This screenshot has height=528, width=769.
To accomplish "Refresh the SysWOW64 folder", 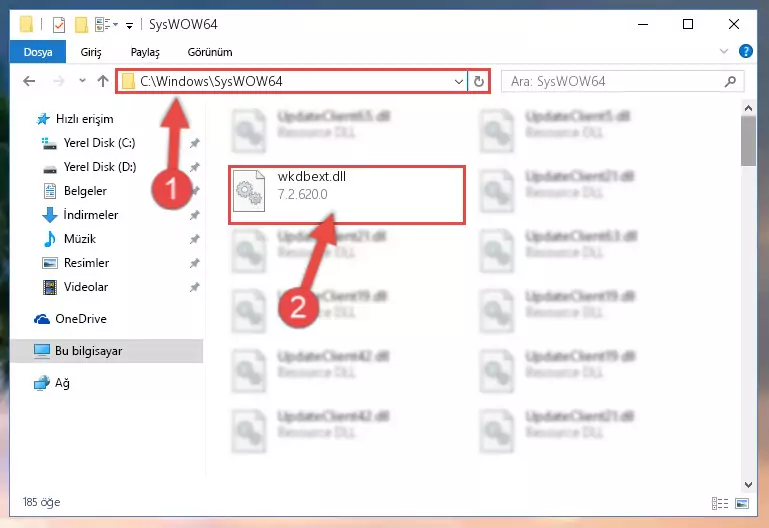I will coord(479,81).
